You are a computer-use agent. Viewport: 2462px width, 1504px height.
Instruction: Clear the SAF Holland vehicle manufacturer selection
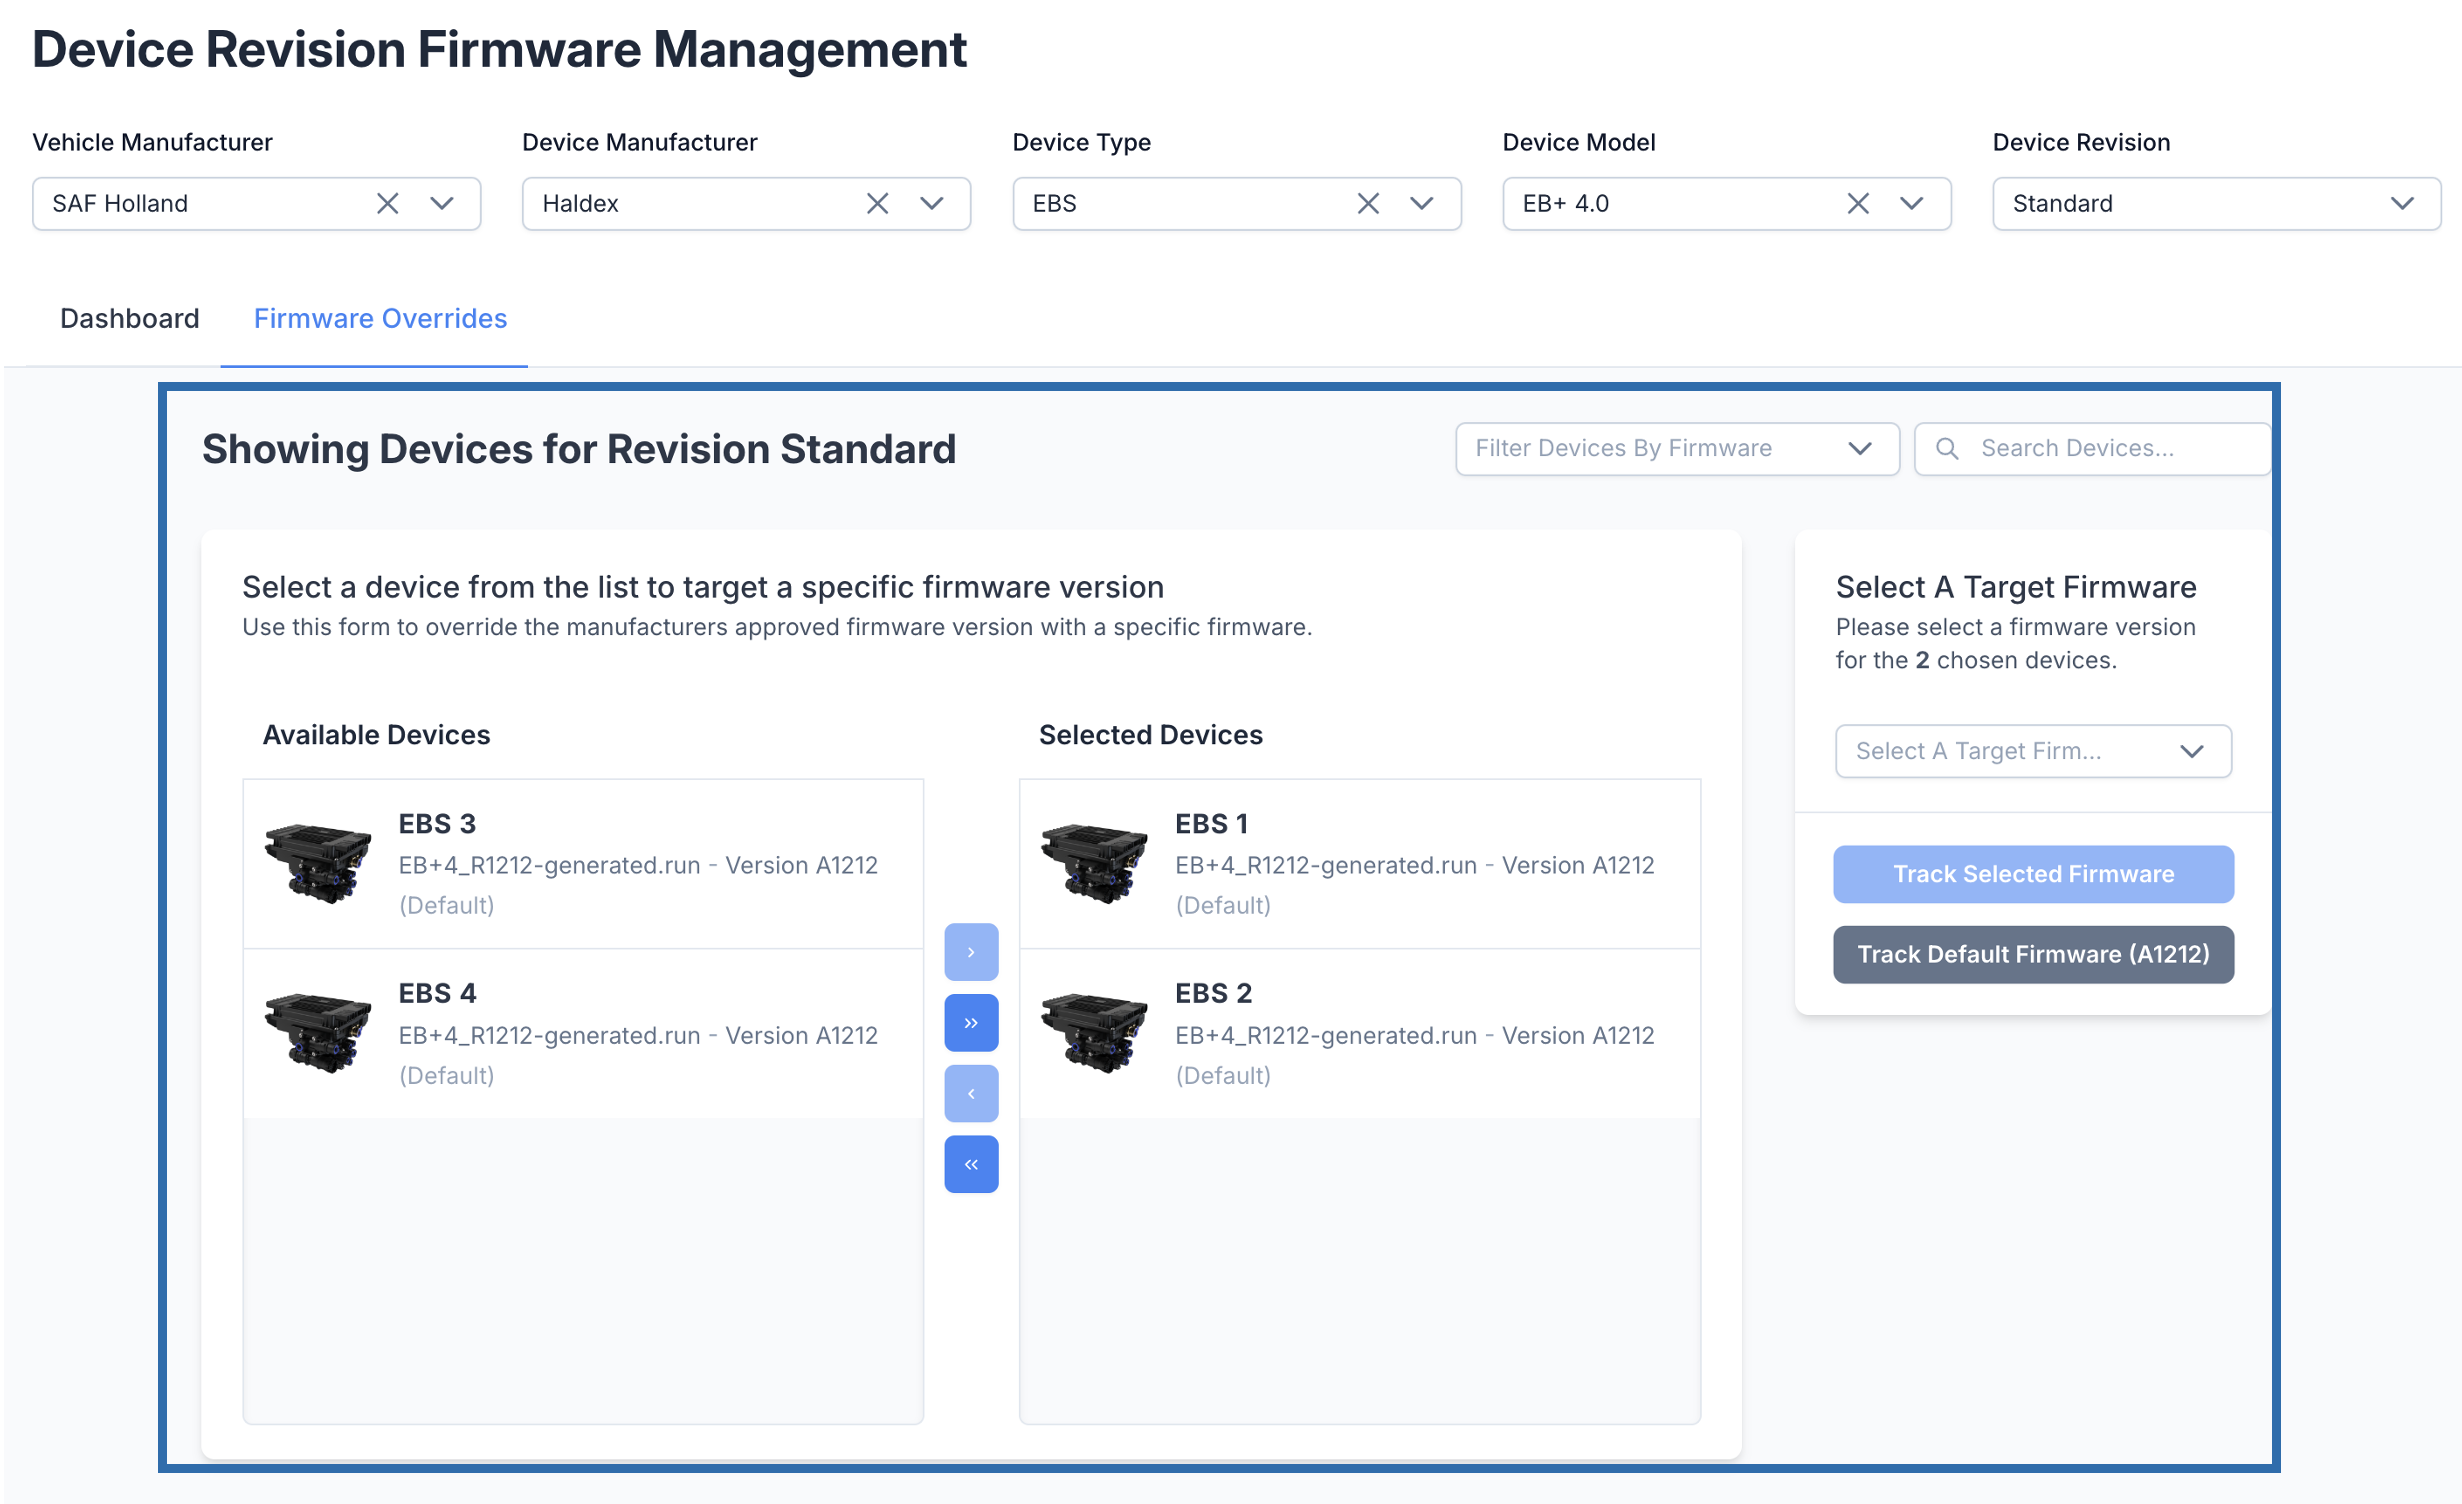[x=387, y=204]
